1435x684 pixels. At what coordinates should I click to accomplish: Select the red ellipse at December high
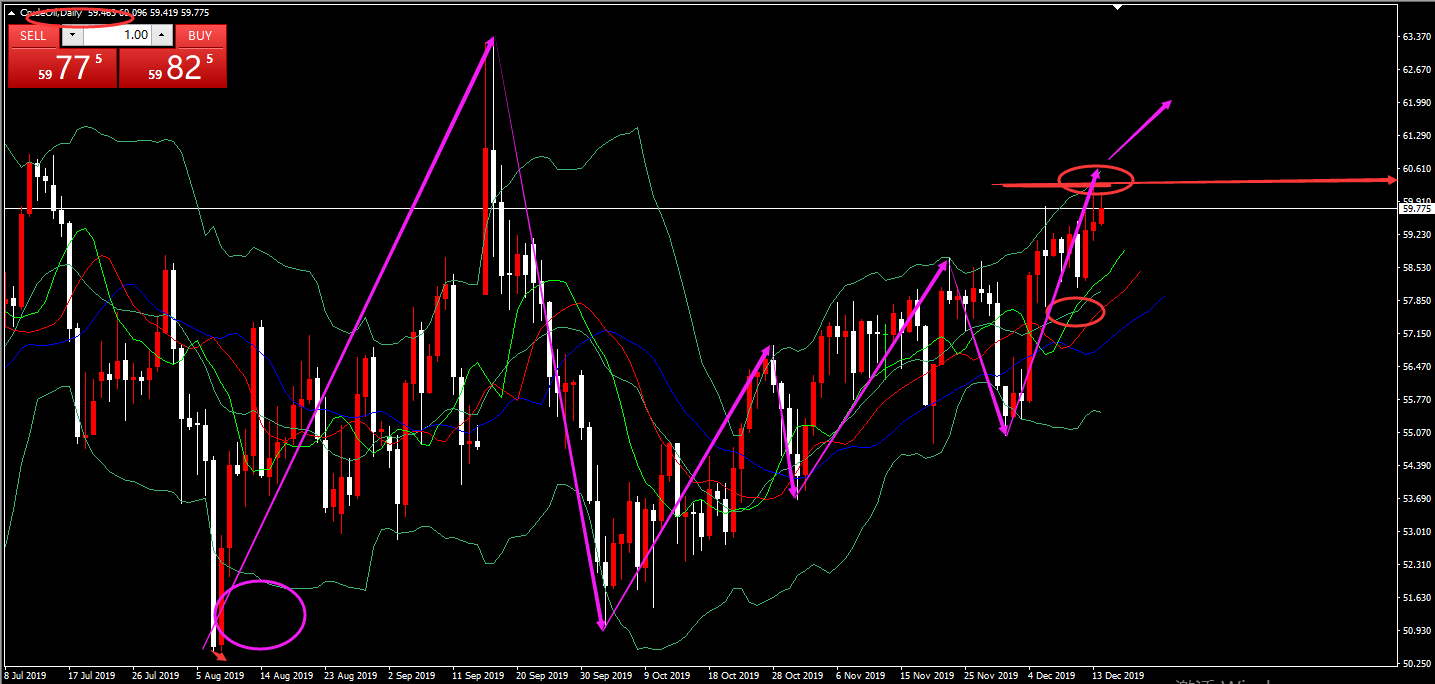(x=1096, y=179)
